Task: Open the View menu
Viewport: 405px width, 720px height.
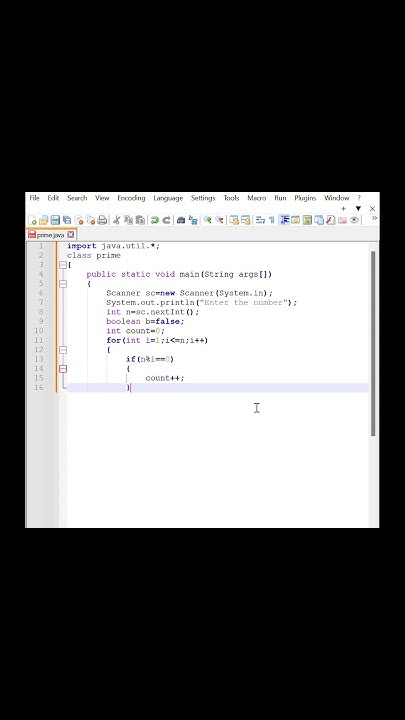Action: [102, 198]
